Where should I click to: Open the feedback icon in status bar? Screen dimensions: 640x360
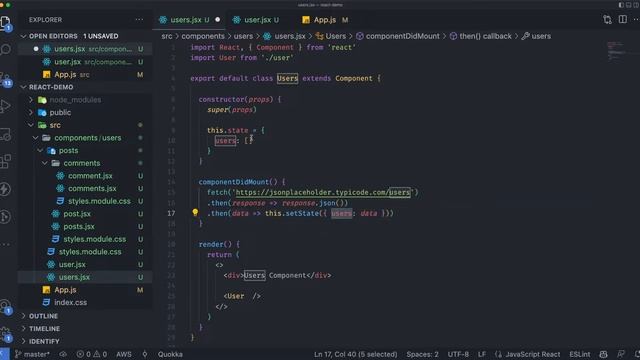tap(621, 354)
